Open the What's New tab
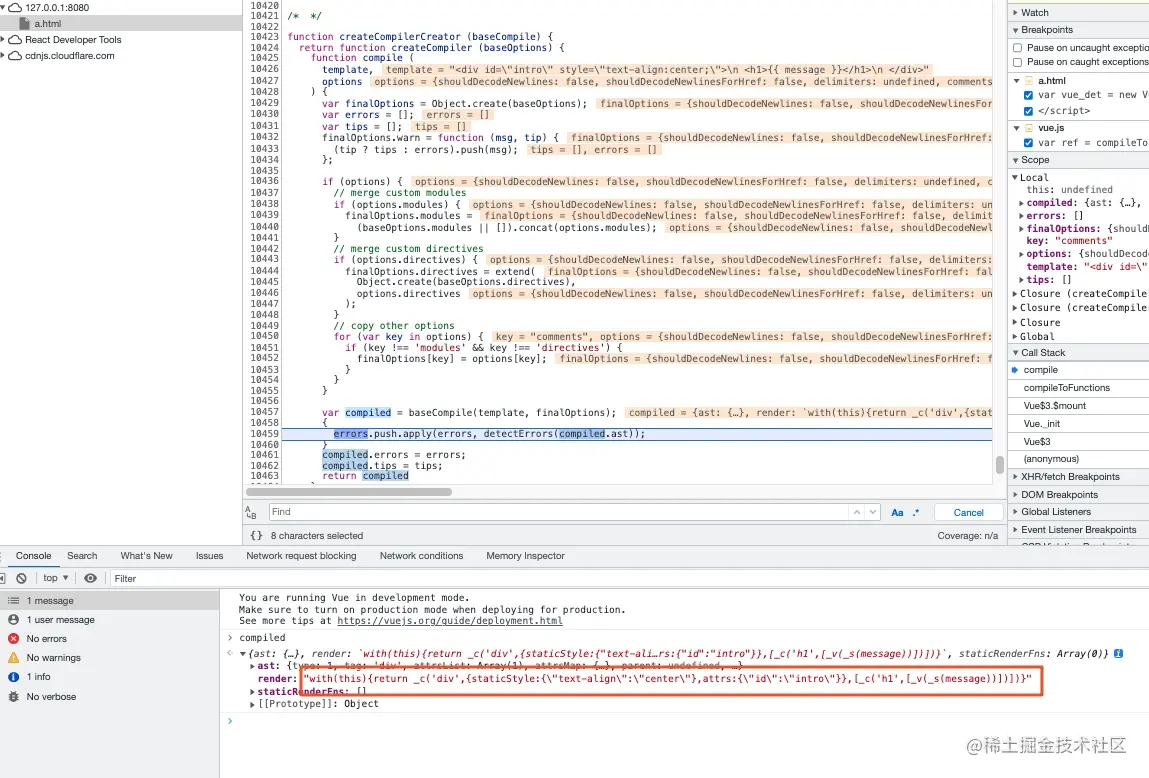The width and height of the screenshot is (1149, 778). click(147, 556)
